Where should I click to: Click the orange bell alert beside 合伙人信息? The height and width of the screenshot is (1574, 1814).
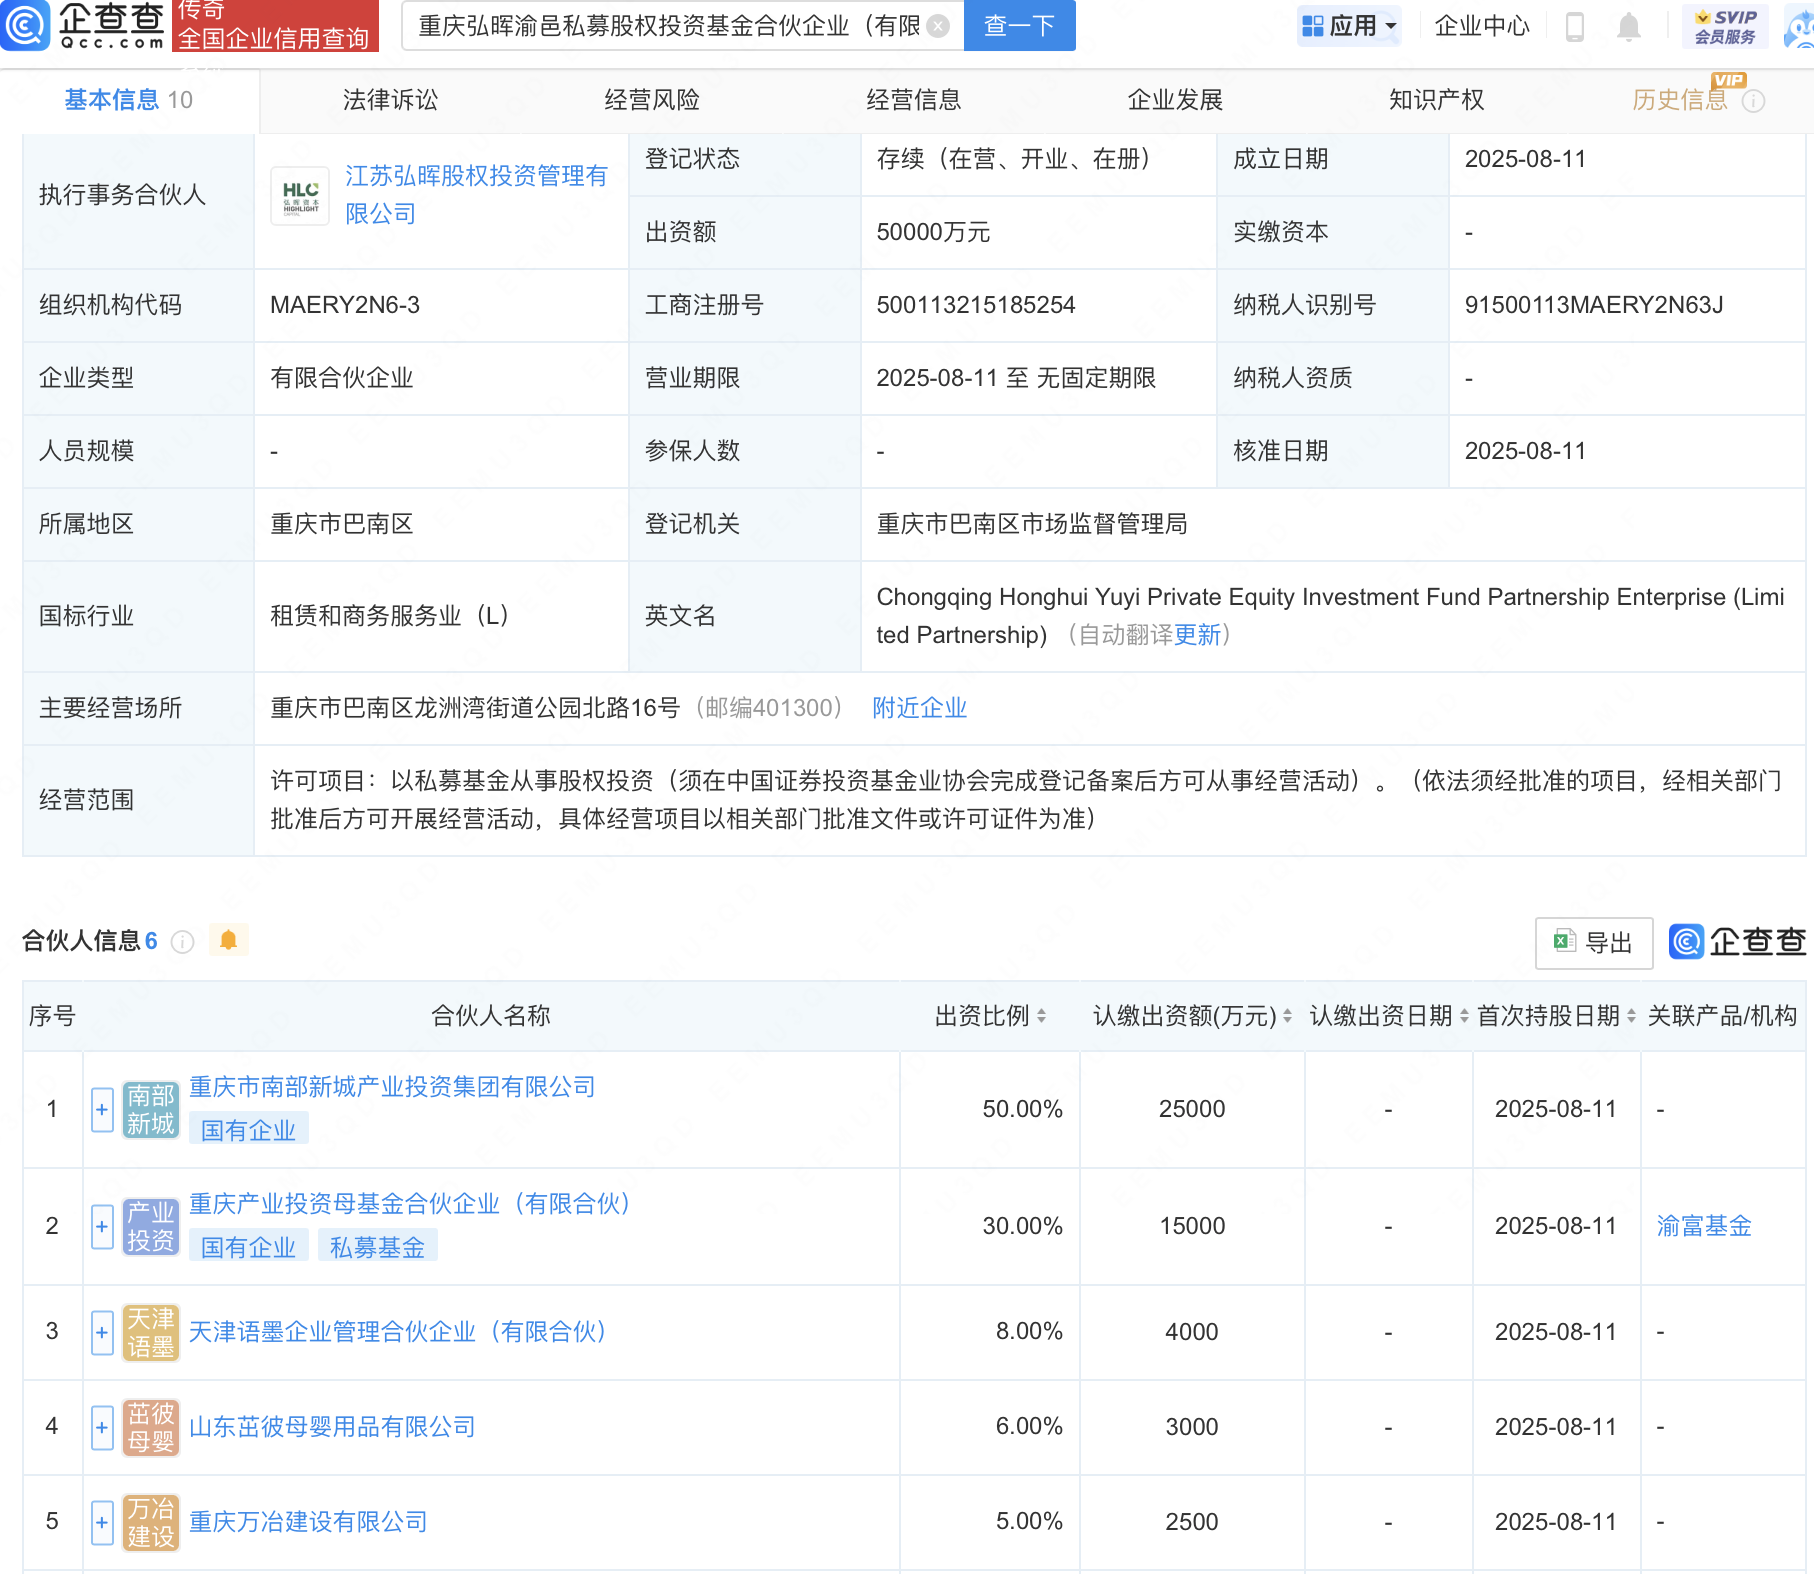228,940
